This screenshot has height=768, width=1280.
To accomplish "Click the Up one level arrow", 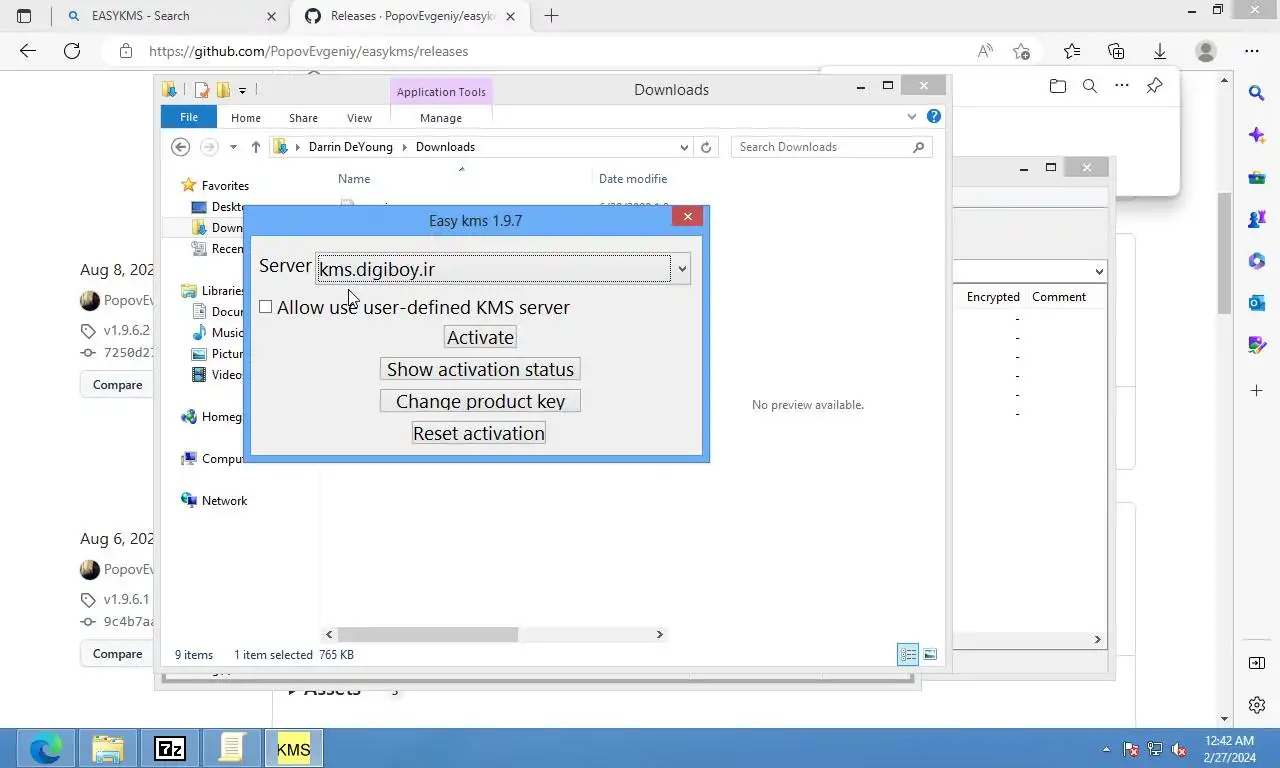I will pos(256,147).
